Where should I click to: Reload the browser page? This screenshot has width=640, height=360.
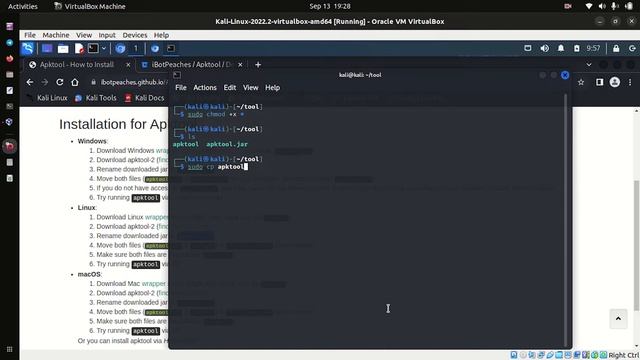tap(60, 82)
